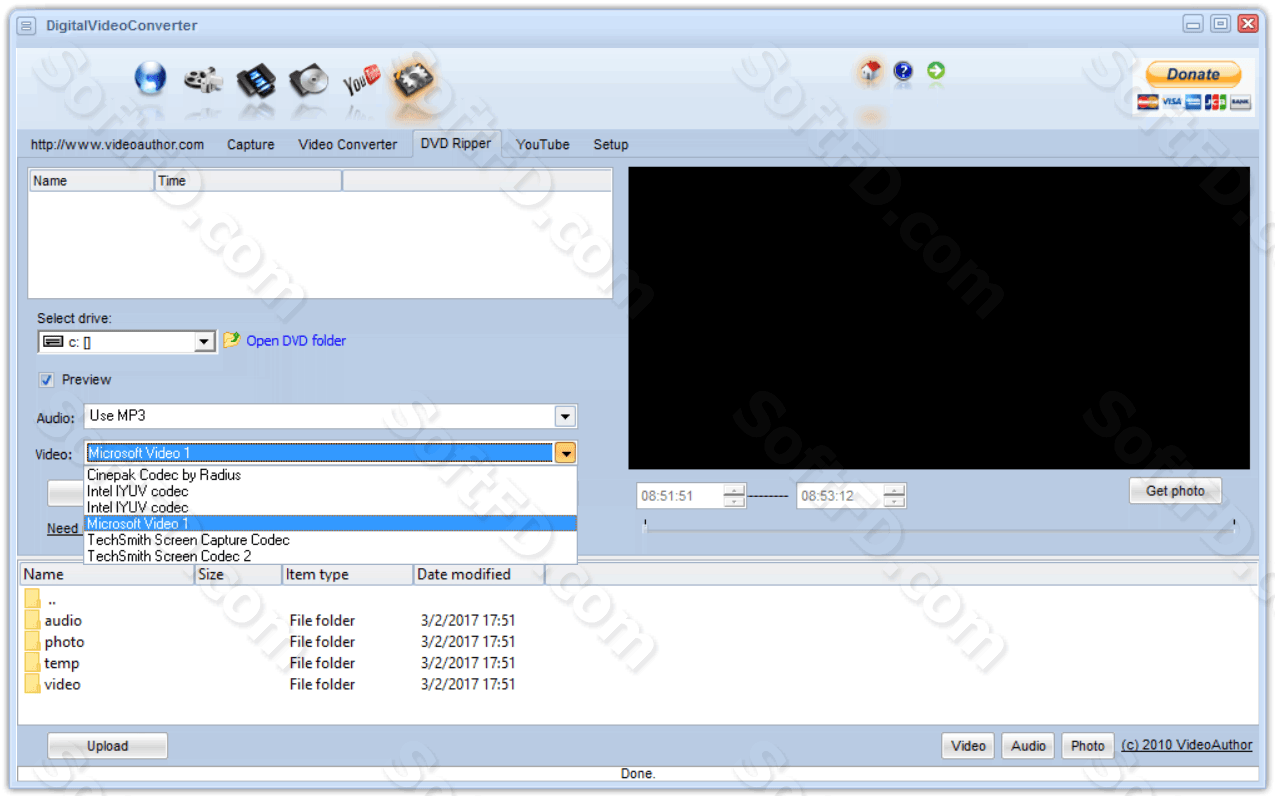This screenshot has height=796, width=1275.
Task: Decrease the 08:53:12 end time with down arrow
Action: click(x=894, y=501)
